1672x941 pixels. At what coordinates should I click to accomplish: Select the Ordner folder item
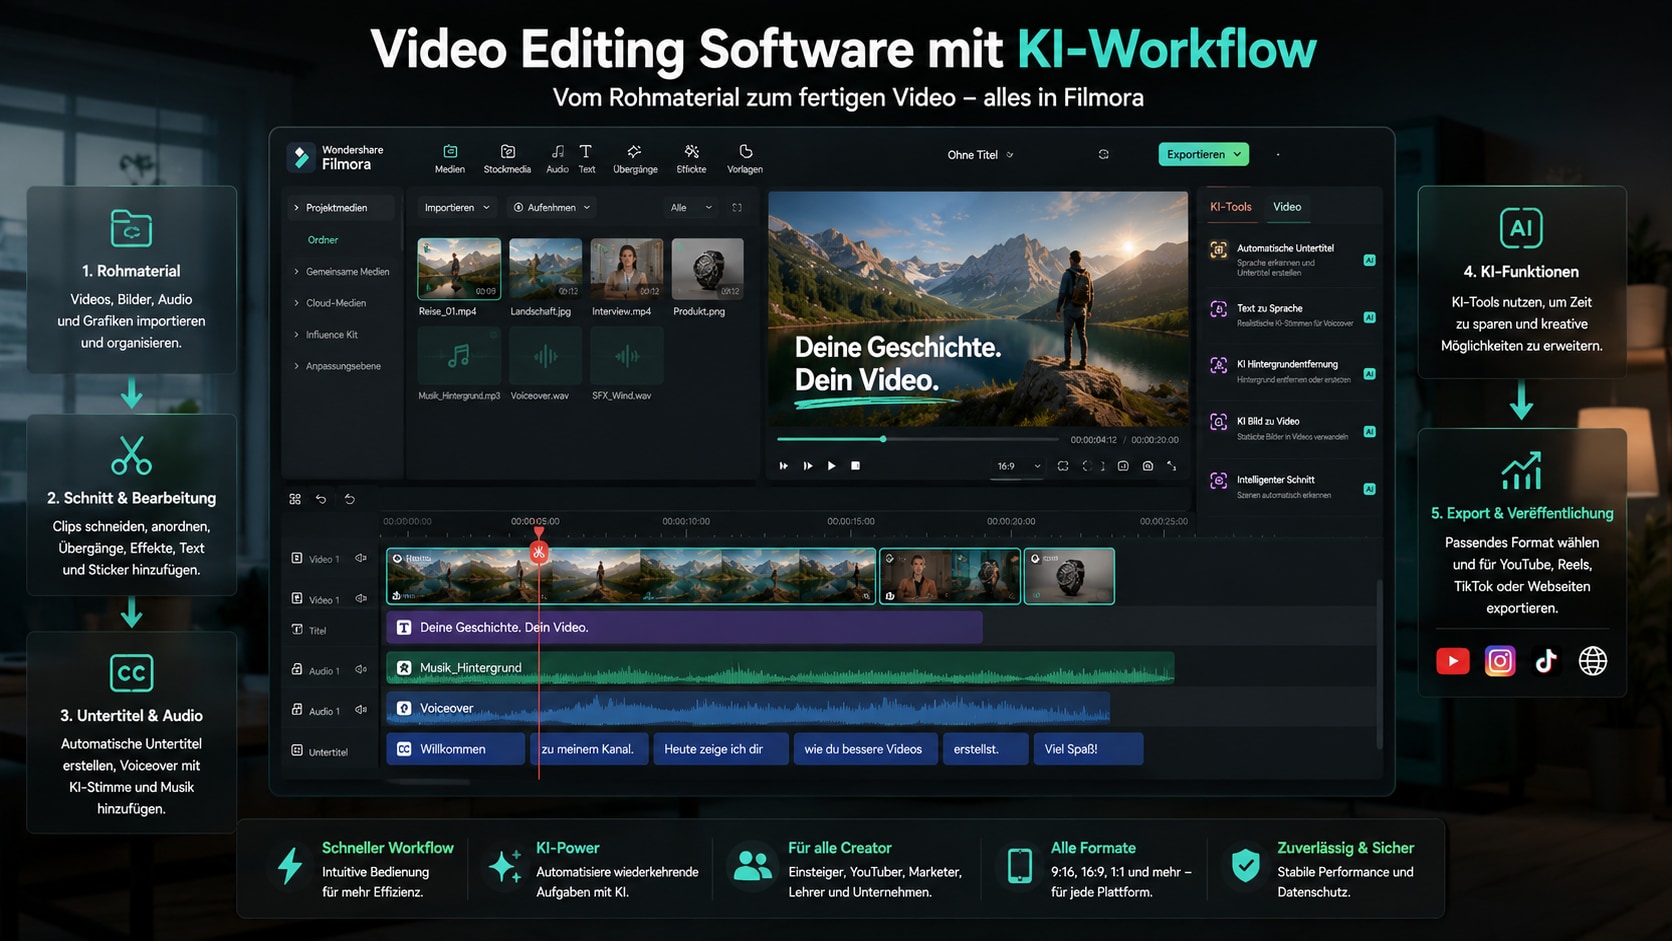pos(323,240)
